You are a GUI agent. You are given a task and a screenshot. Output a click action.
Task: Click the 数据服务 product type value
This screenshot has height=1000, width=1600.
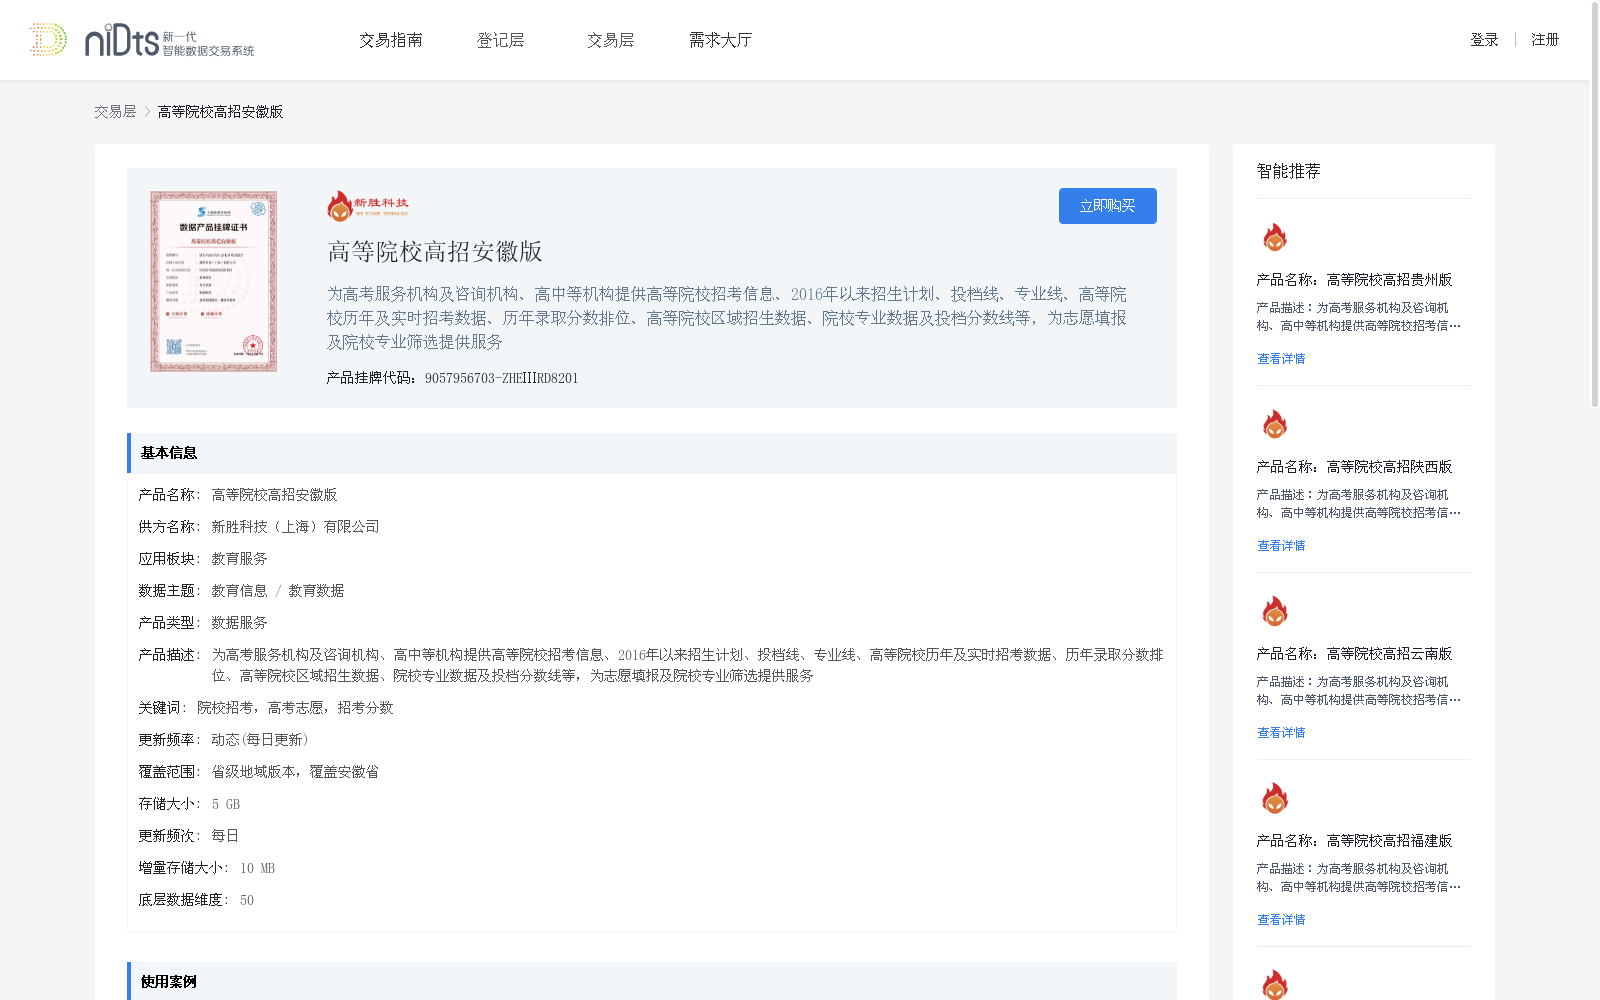pos(239,623)
